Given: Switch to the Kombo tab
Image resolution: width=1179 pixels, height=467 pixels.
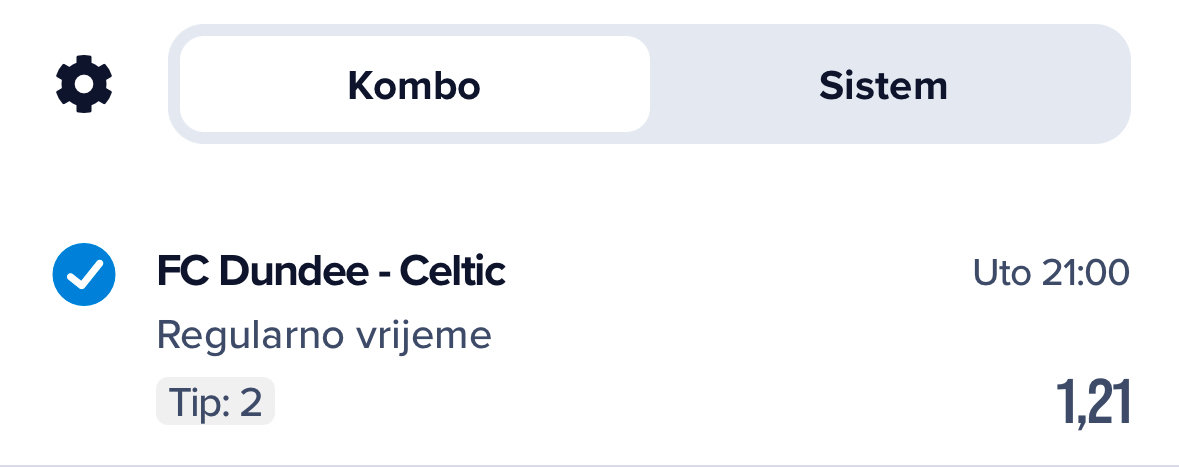Looking at the screenshot, I should click(x=414, y=85).
